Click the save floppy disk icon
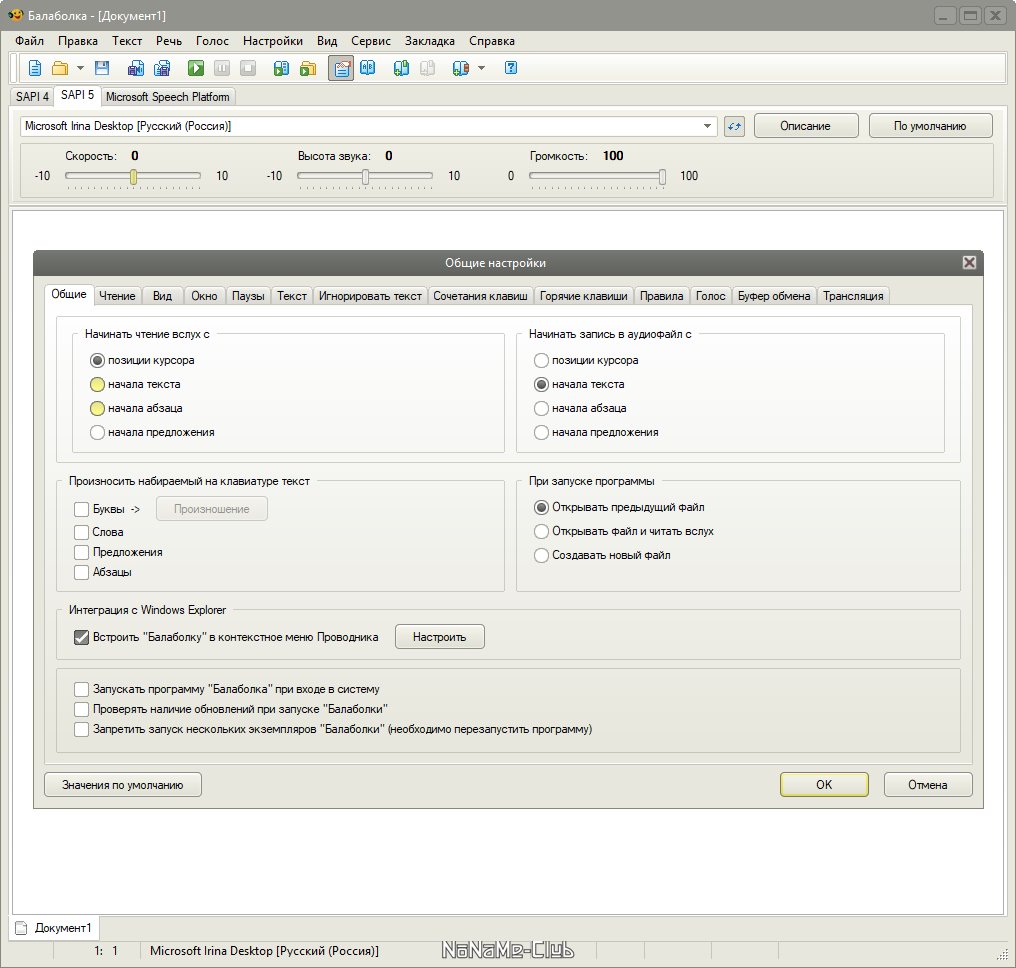Screen dimensions: 1016x968 (x=102, y=68)
